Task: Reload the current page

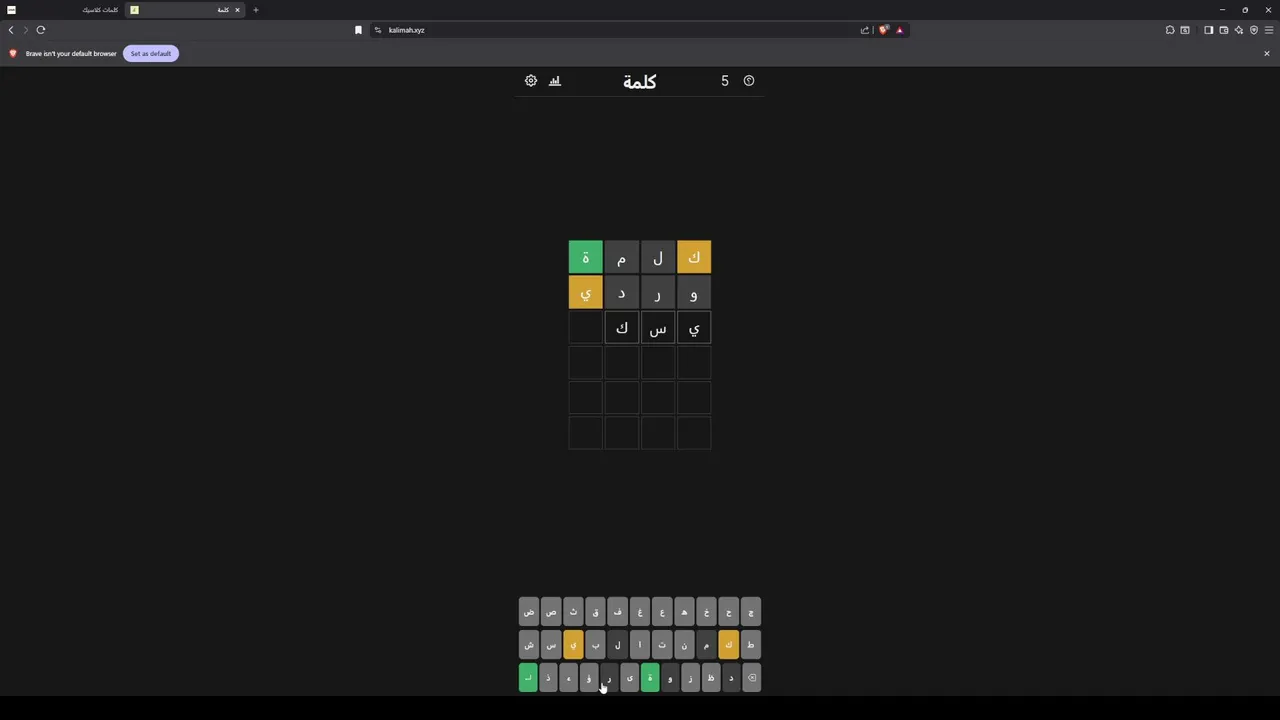Action: [x=41, y=30]
